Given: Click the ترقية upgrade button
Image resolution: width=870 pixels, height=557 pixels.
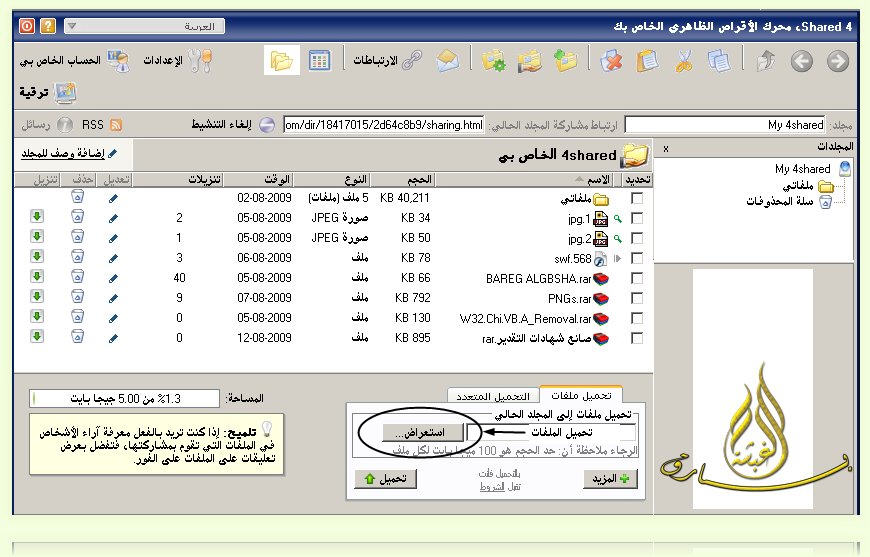Looking at the screenshot, I should pos(48,93).
